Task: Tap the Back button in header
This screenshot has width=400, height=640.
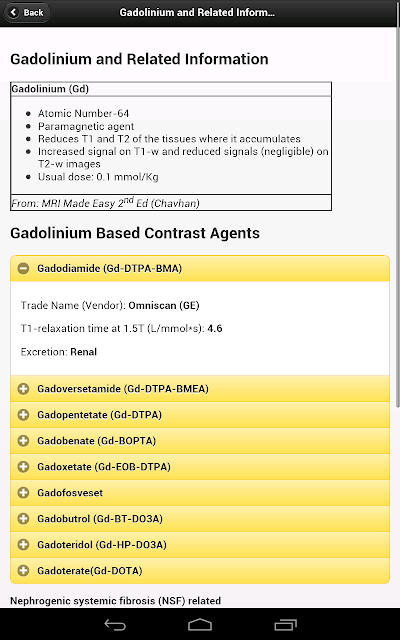Action: pyautogui.click(x=27, y=13)
